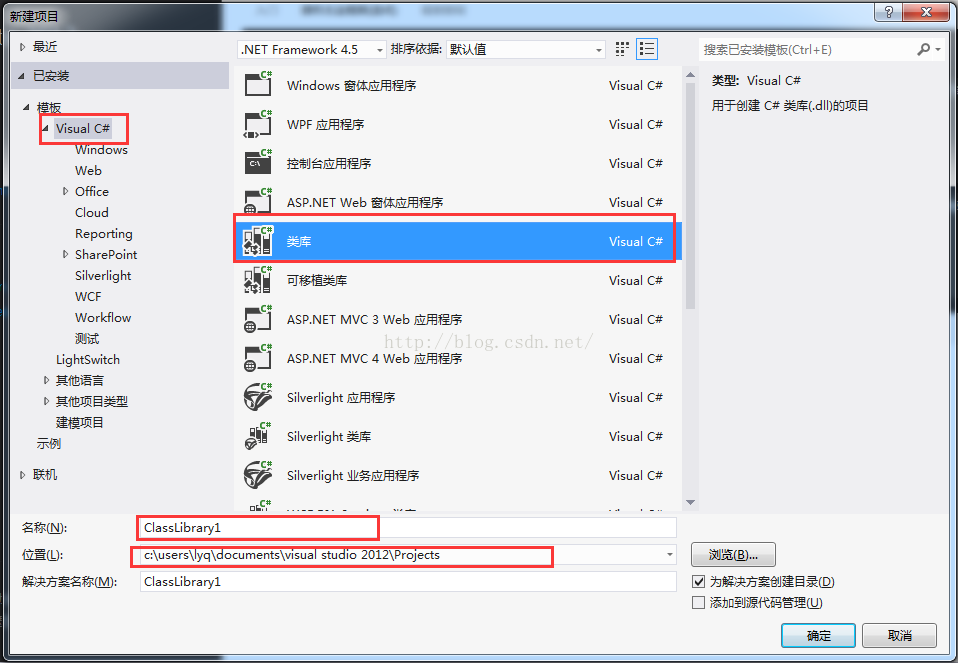Click the ASP.NET MVC 4 Web template icon
Image resolution: width=958 pixels, height=663 pixels.
(258, 358)
